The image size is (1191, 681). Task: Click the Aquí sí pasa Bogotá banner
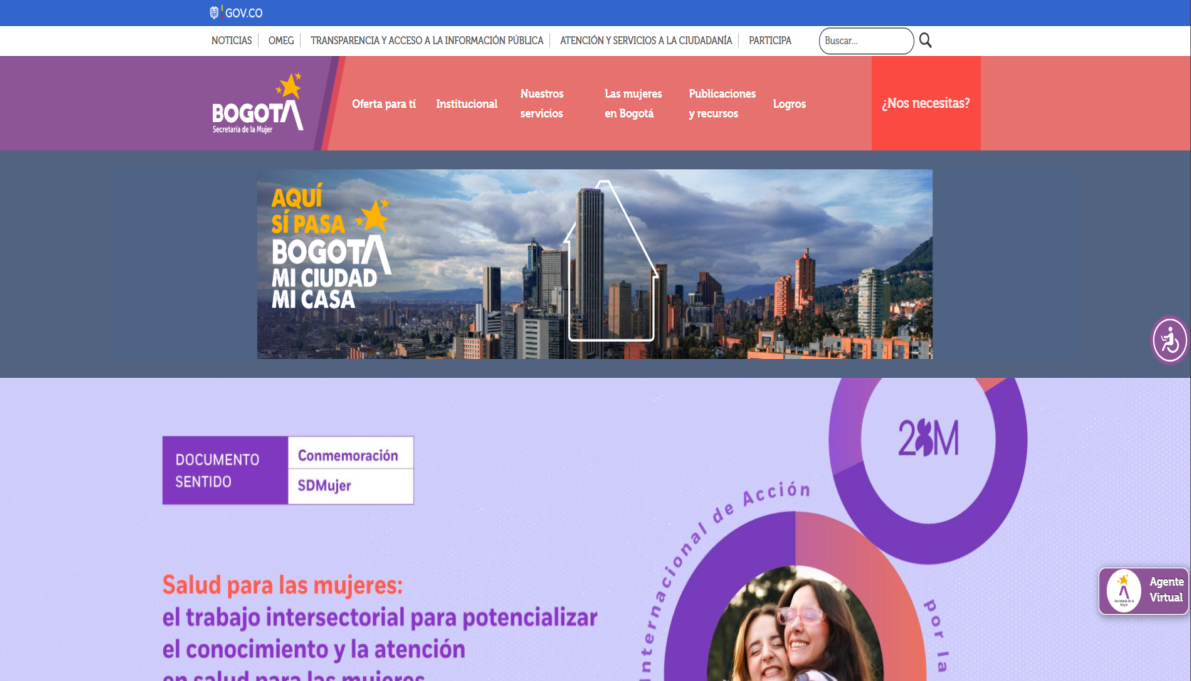[x=595, y=264]
